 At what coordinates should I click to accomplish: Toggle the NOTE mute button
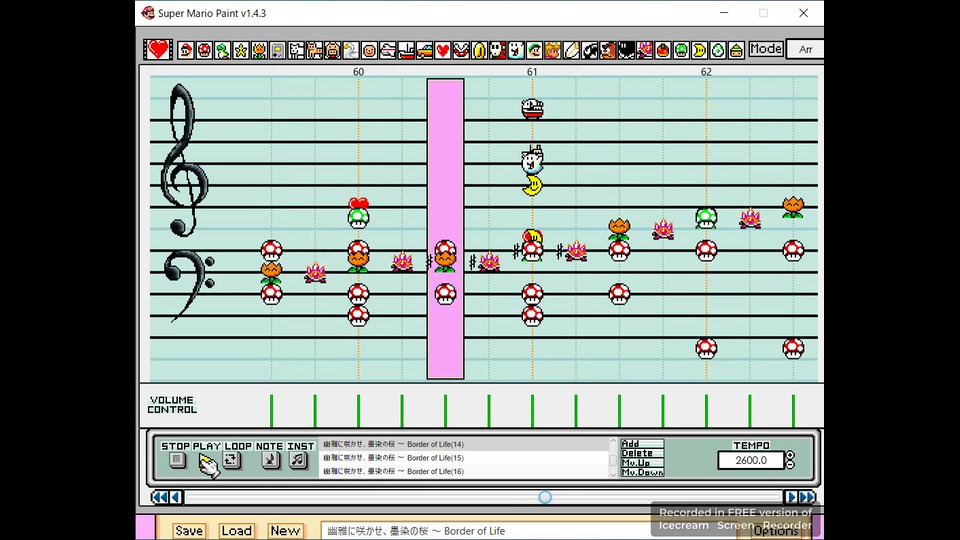[270, 460]
